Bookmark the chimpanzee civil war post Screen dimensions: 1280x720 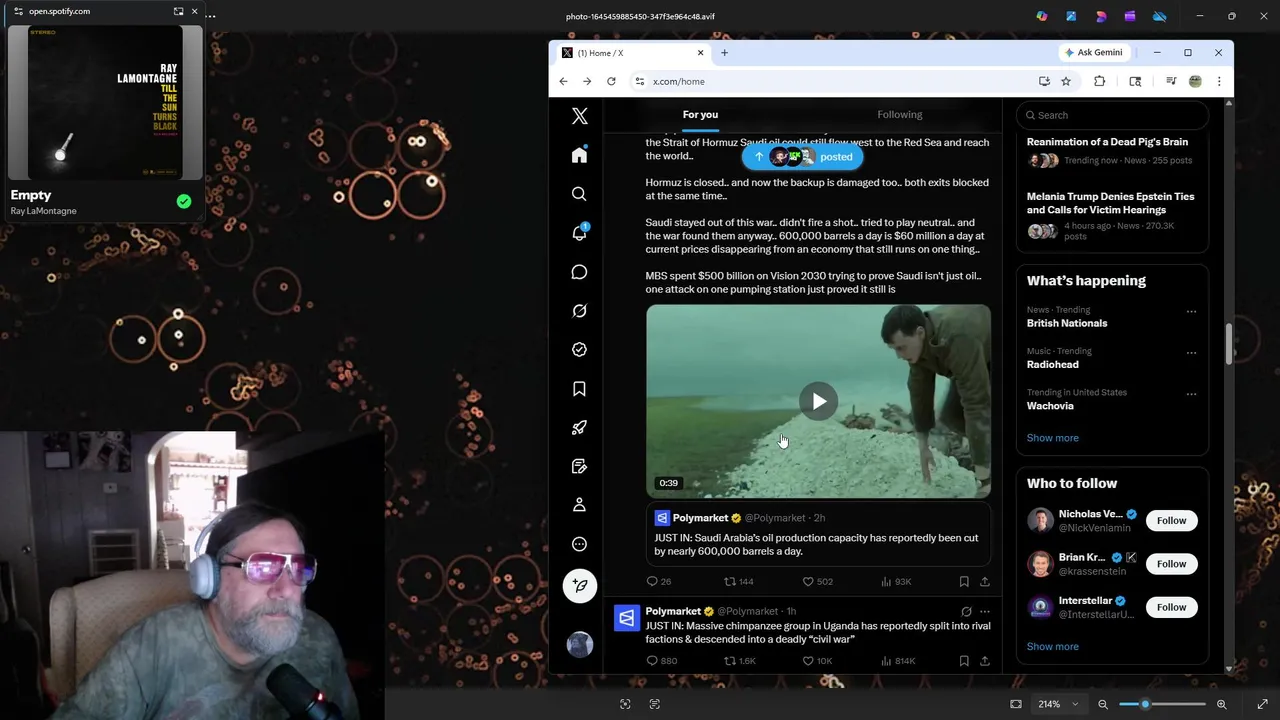964,661
